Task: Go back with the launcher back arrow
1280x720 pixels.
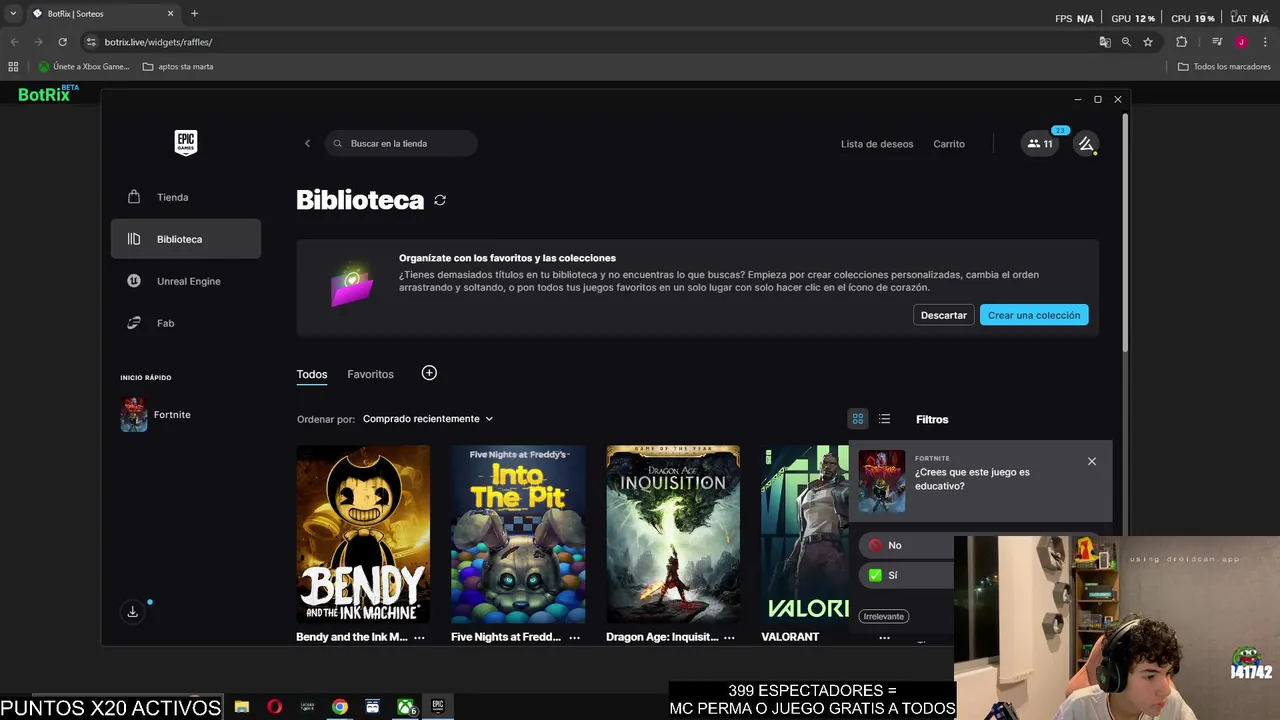Action: coord(307,143)
